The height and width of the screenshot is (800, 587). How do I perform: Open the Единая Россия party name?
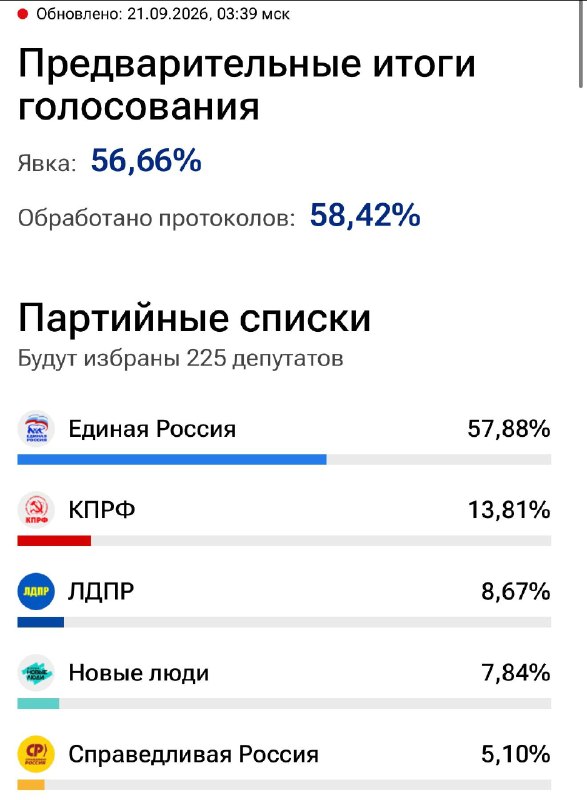click(x=152, y=429)
